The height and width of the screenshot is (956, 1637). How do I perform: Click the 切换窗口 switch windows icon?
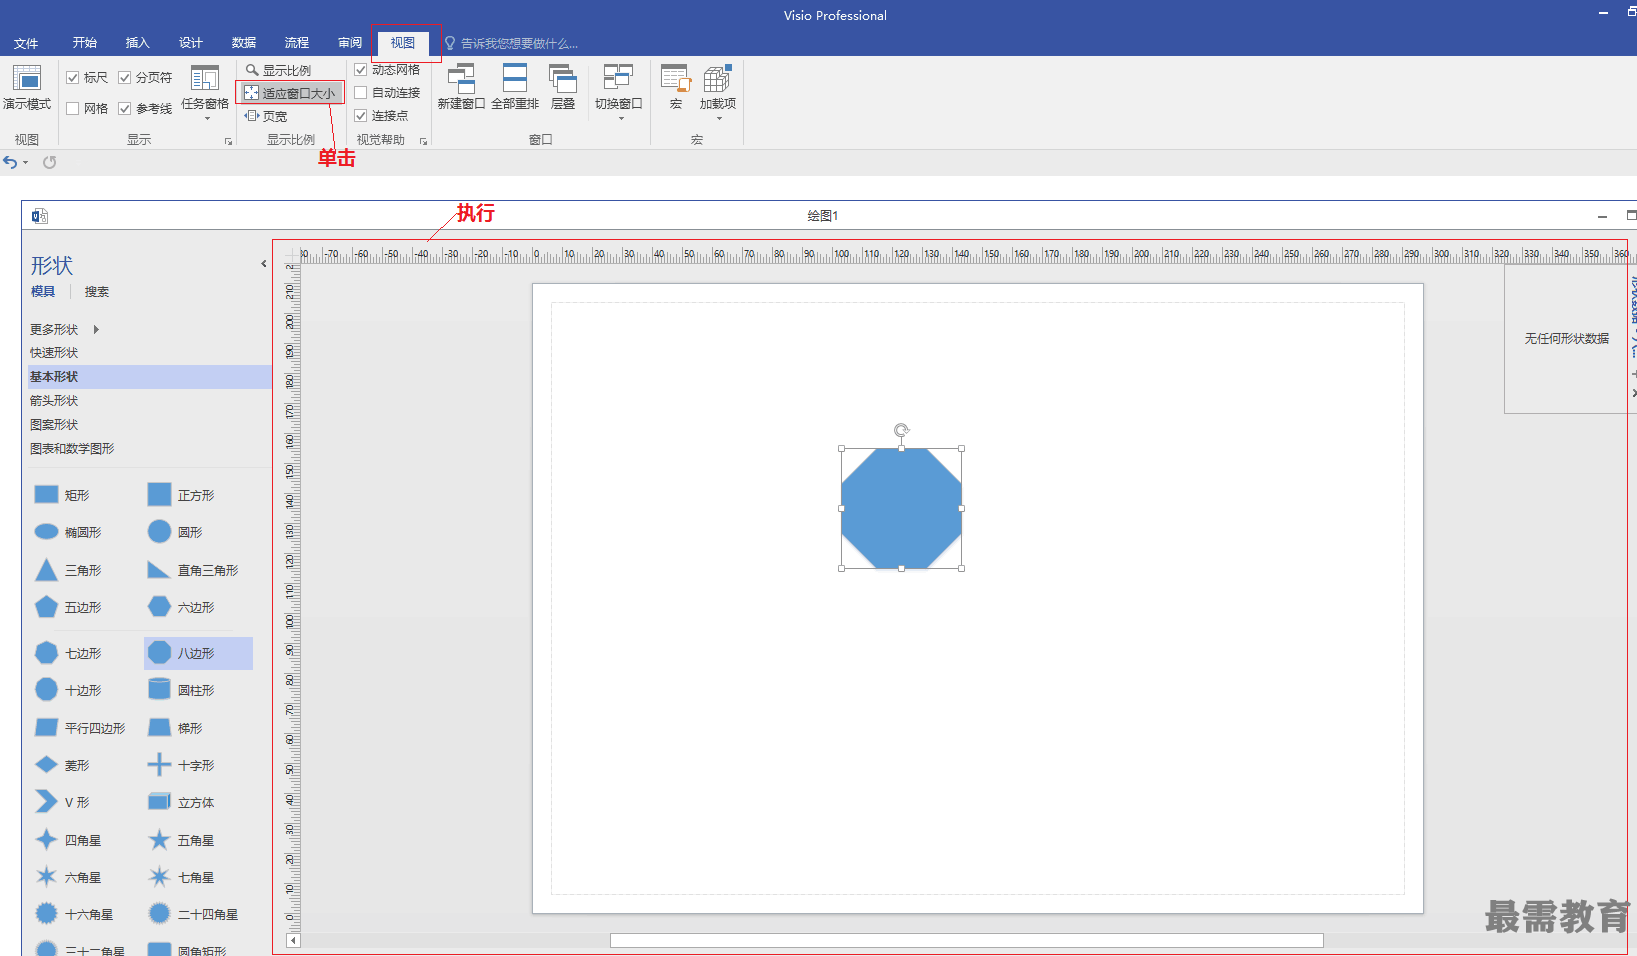[618, 78]
